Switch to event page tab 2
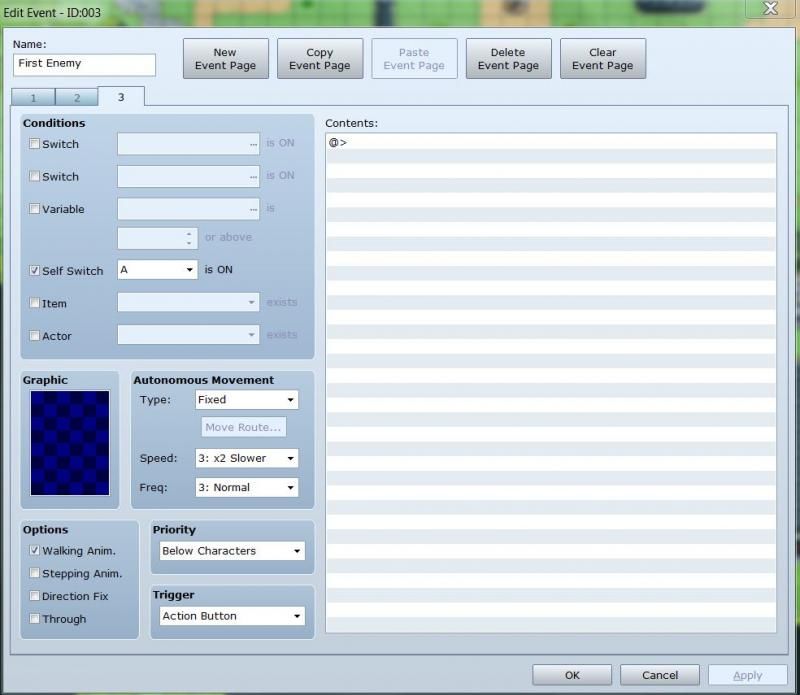 point(76,98)
